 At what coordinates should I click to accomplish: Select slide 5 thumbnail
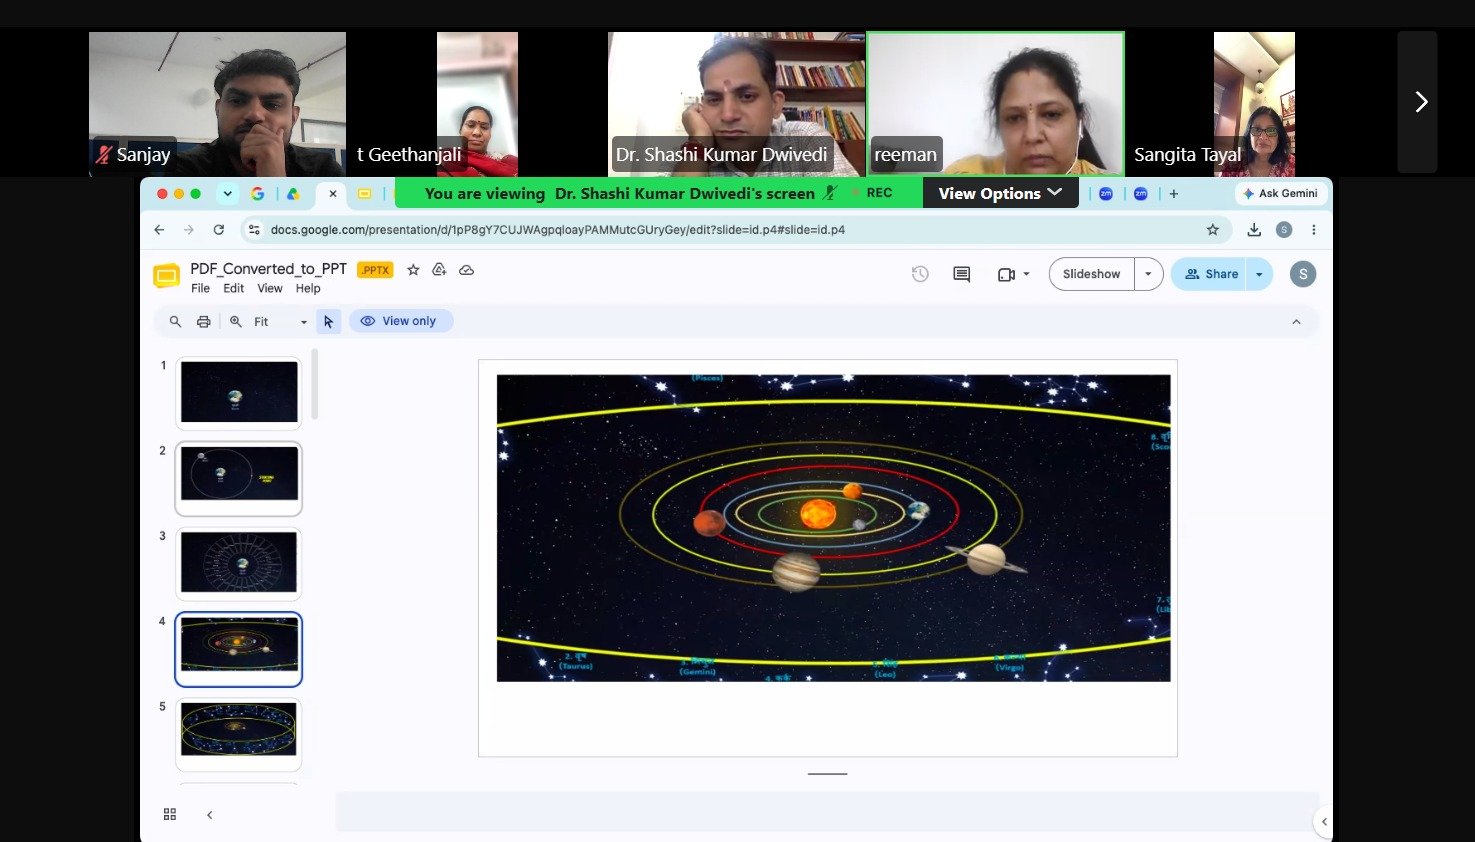click(x=239, y=734)
